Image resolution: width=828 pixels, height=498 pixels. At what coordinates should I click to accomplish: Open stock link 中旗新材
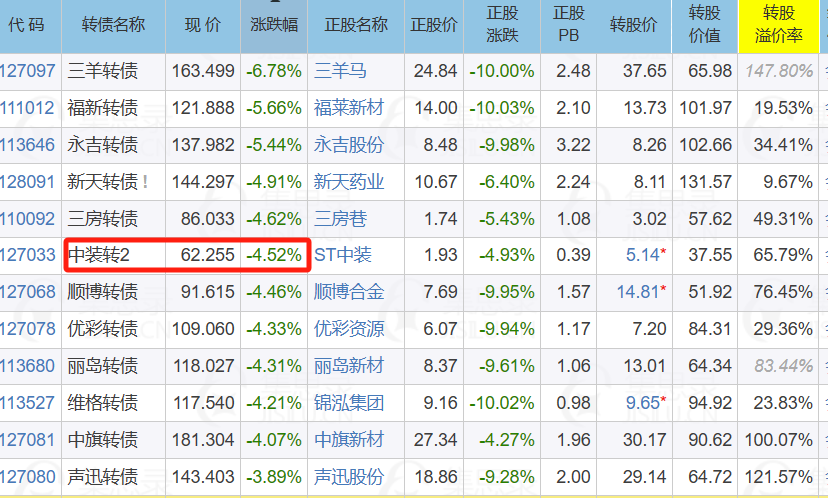point(349,440)
